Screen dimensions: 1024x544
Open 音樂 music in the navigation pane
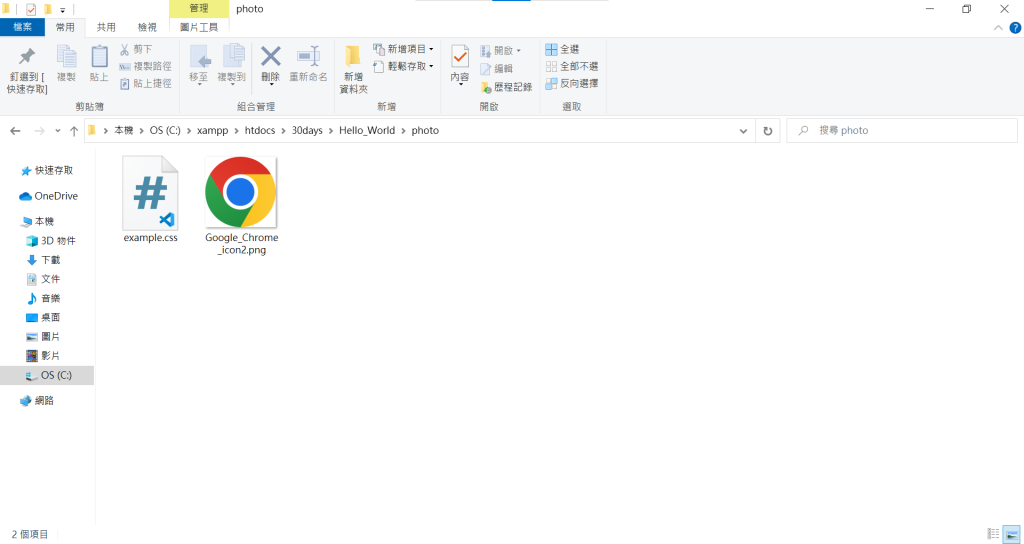point(43,298)
